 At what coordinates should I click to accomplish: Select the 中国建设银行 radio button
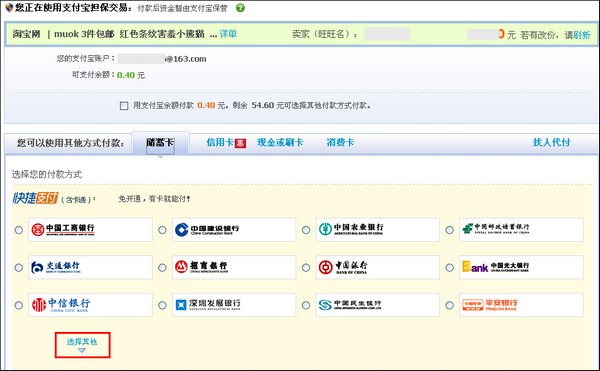(162, 230)
